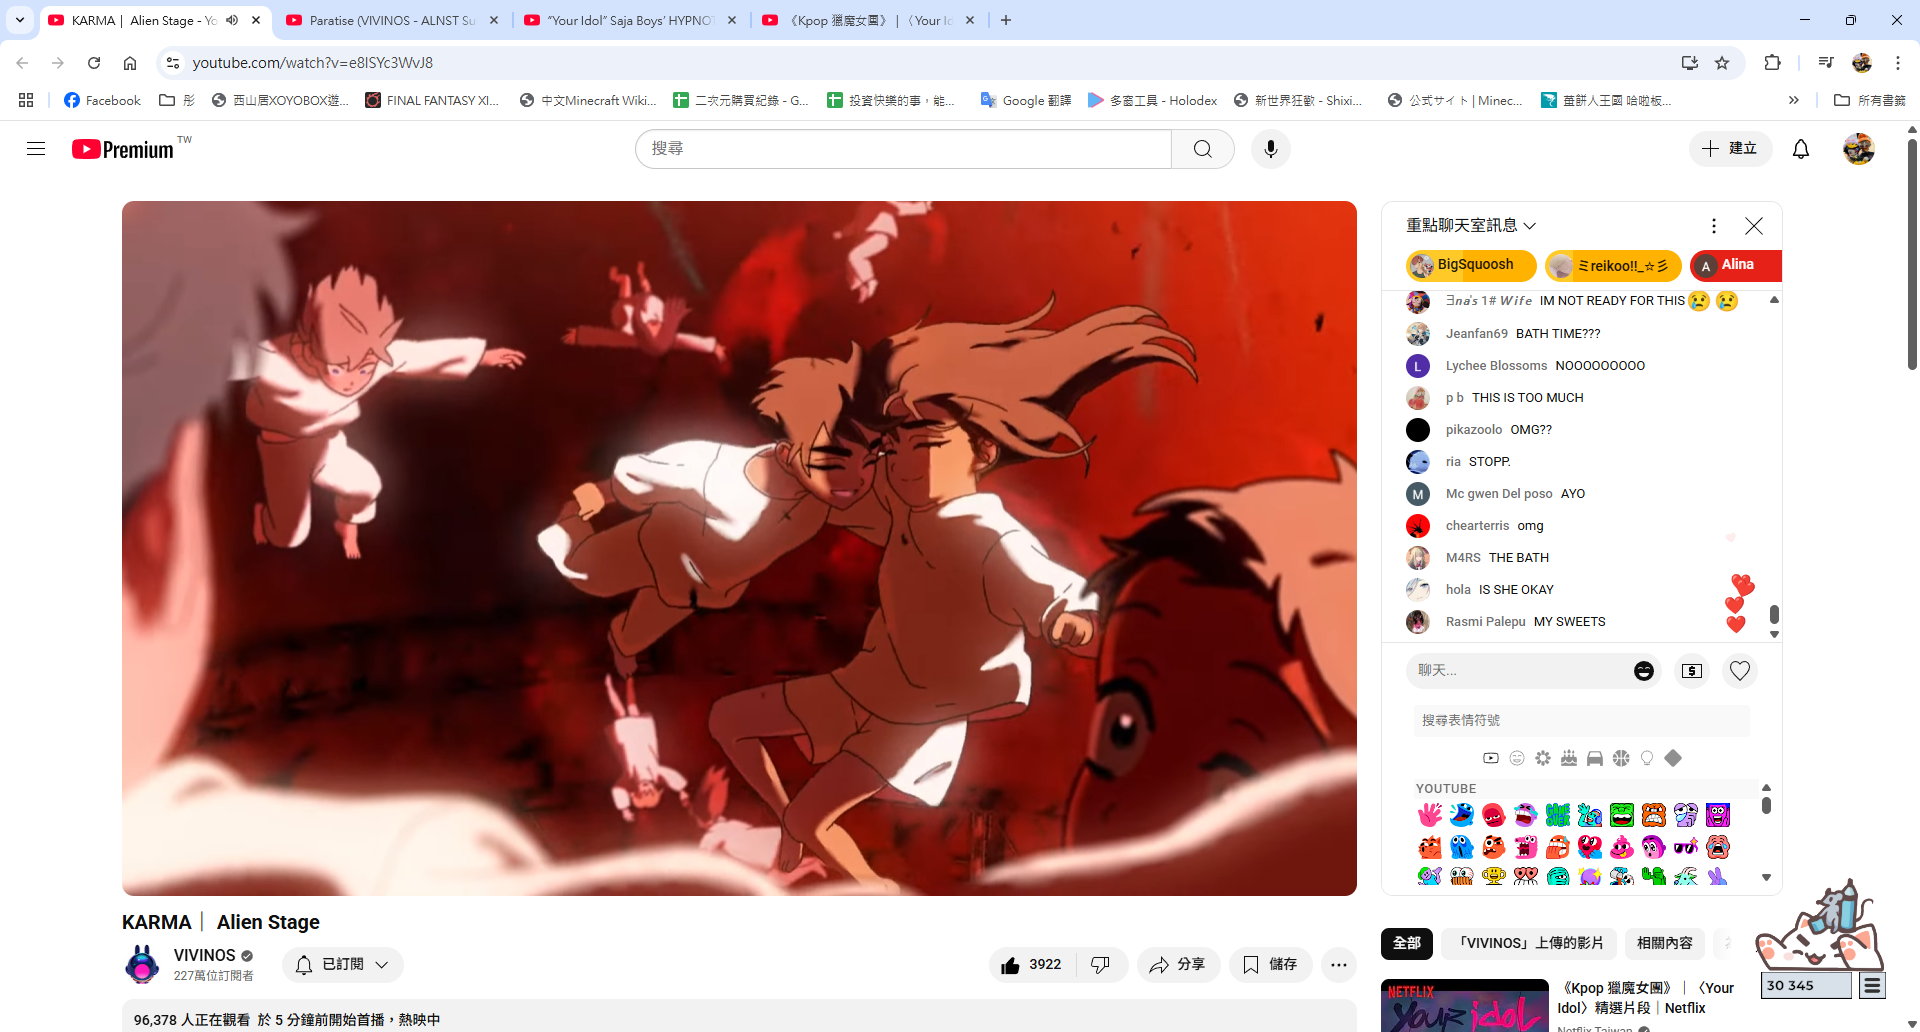The height and width of the screenshot is (1032, 1920).
Task: Open the tab search dropdown arrow
Action: (x=20, y=20)
